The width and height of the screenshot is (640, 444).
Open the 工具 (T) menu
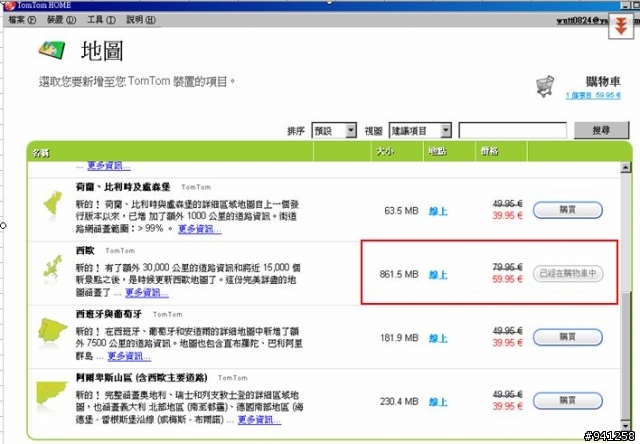click(101, 19)
